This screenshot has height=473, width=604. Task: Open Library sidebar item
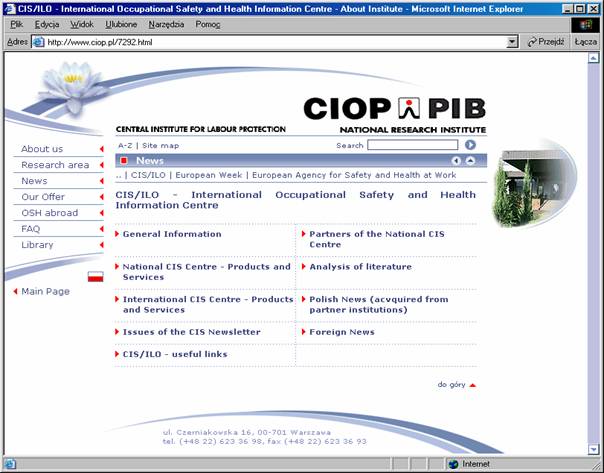tap(37, 245)
